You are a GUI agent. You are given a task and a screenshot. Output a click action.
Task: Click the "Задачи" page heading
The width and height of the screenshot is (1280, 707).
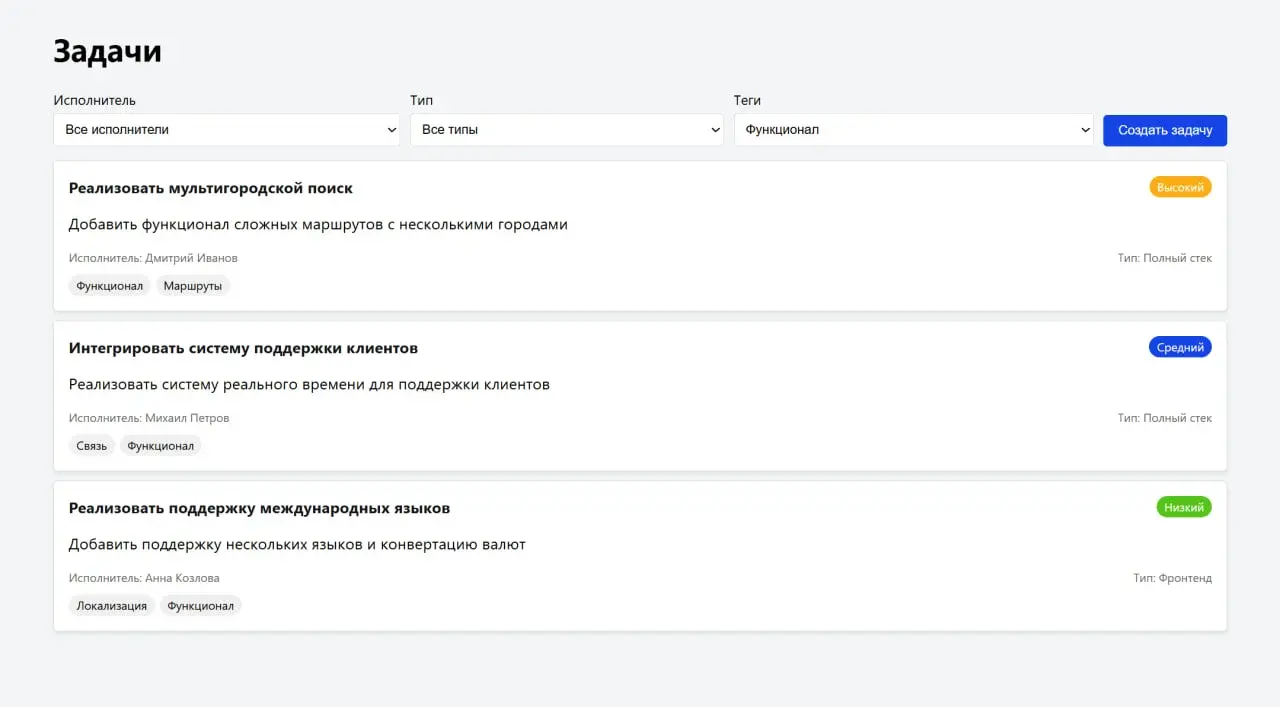[x=108, y=51]
